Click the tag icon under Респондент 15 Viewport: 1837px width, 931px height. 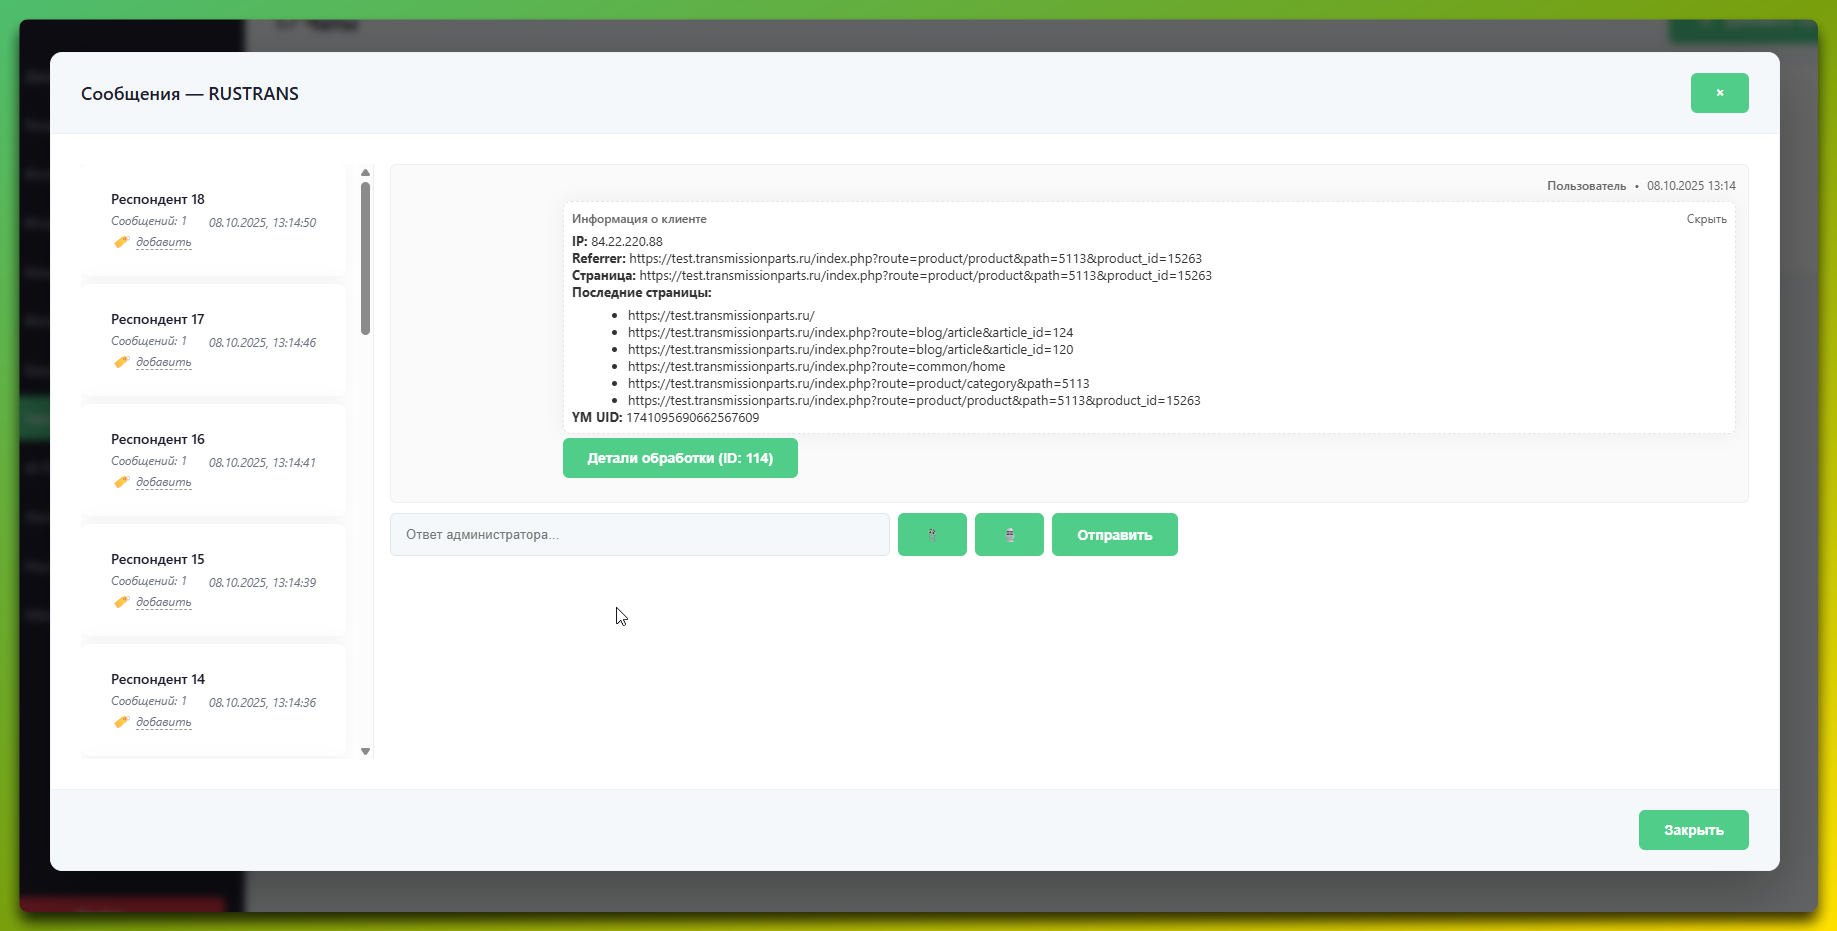click(x=121, y=602)
